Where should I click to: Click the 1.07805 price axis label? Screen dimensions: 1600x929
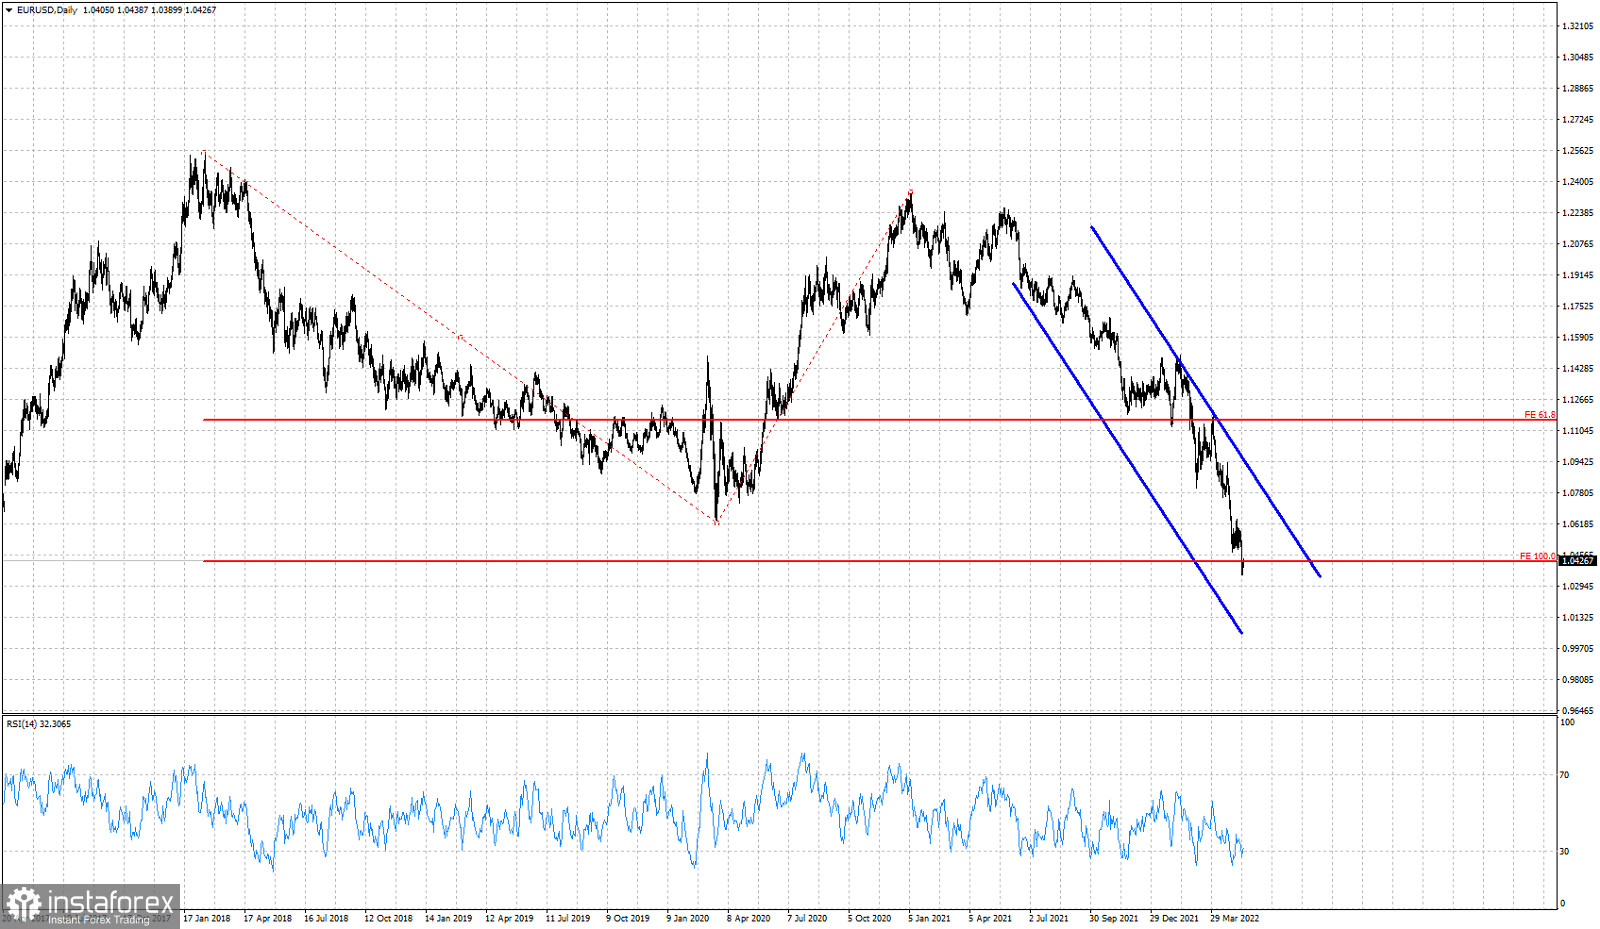pos(1578,493)
